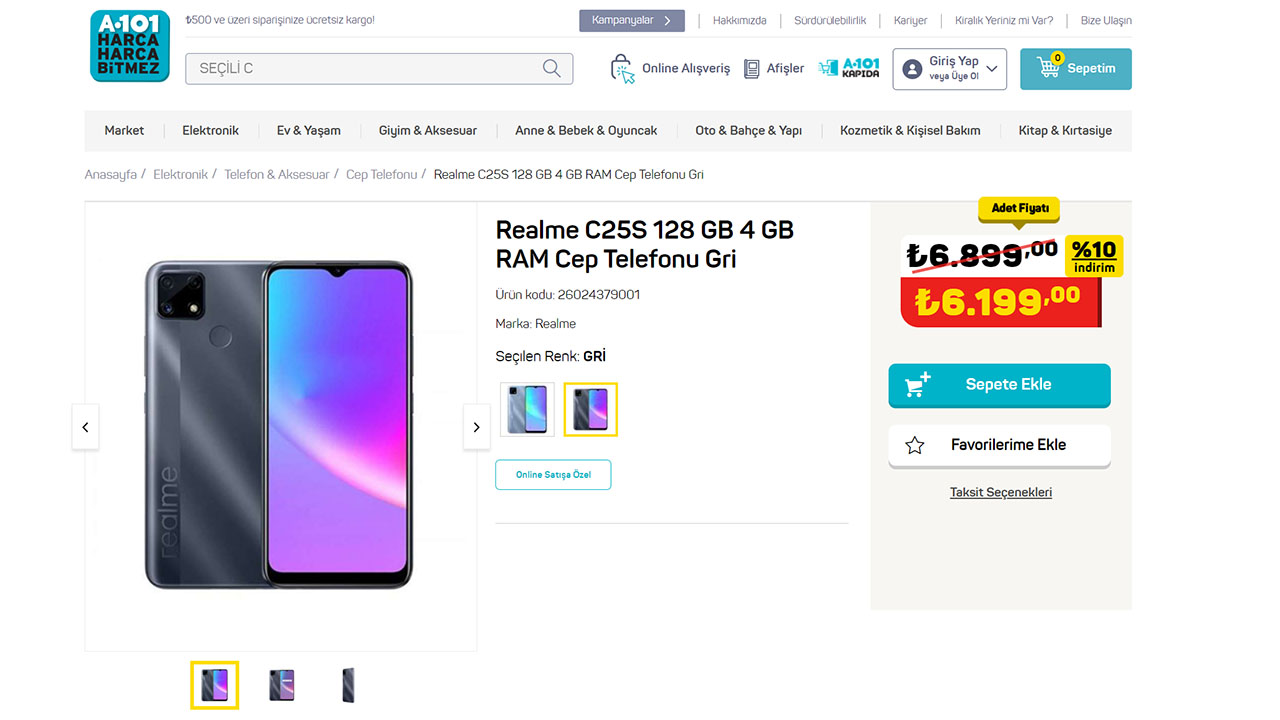Open the Afişler flyer icon
The image size is (1280, 720).
point(752,69)
